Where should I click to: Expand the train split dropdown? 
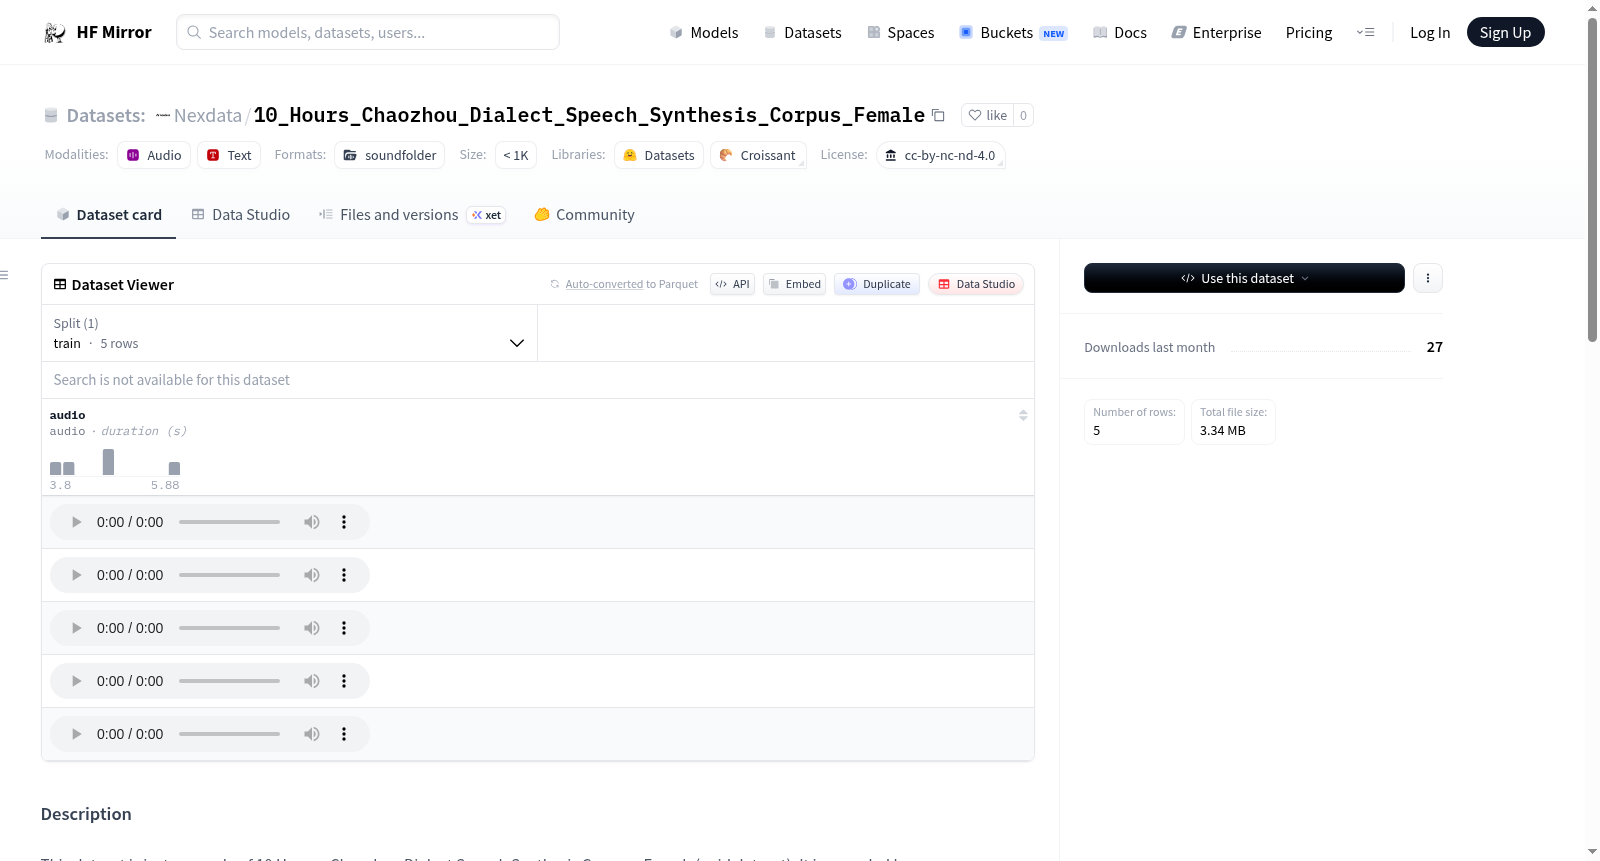pyautogui.click(x=289, y=333)
